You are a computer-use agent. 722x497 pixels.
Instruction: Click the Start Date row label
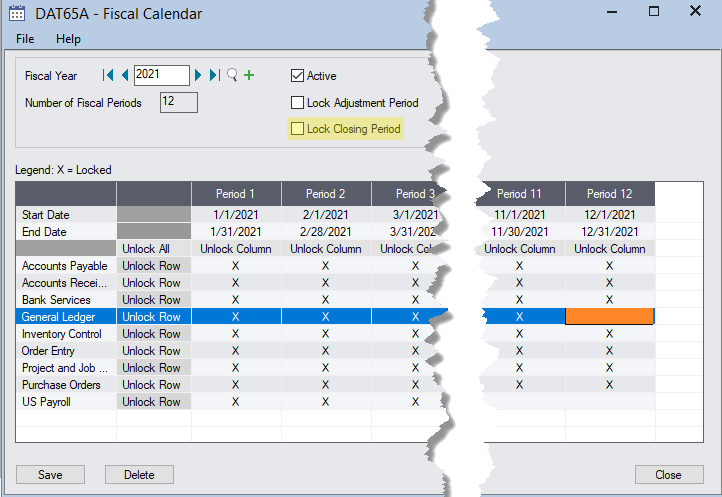pyautogui.click(x=65, y=215)
